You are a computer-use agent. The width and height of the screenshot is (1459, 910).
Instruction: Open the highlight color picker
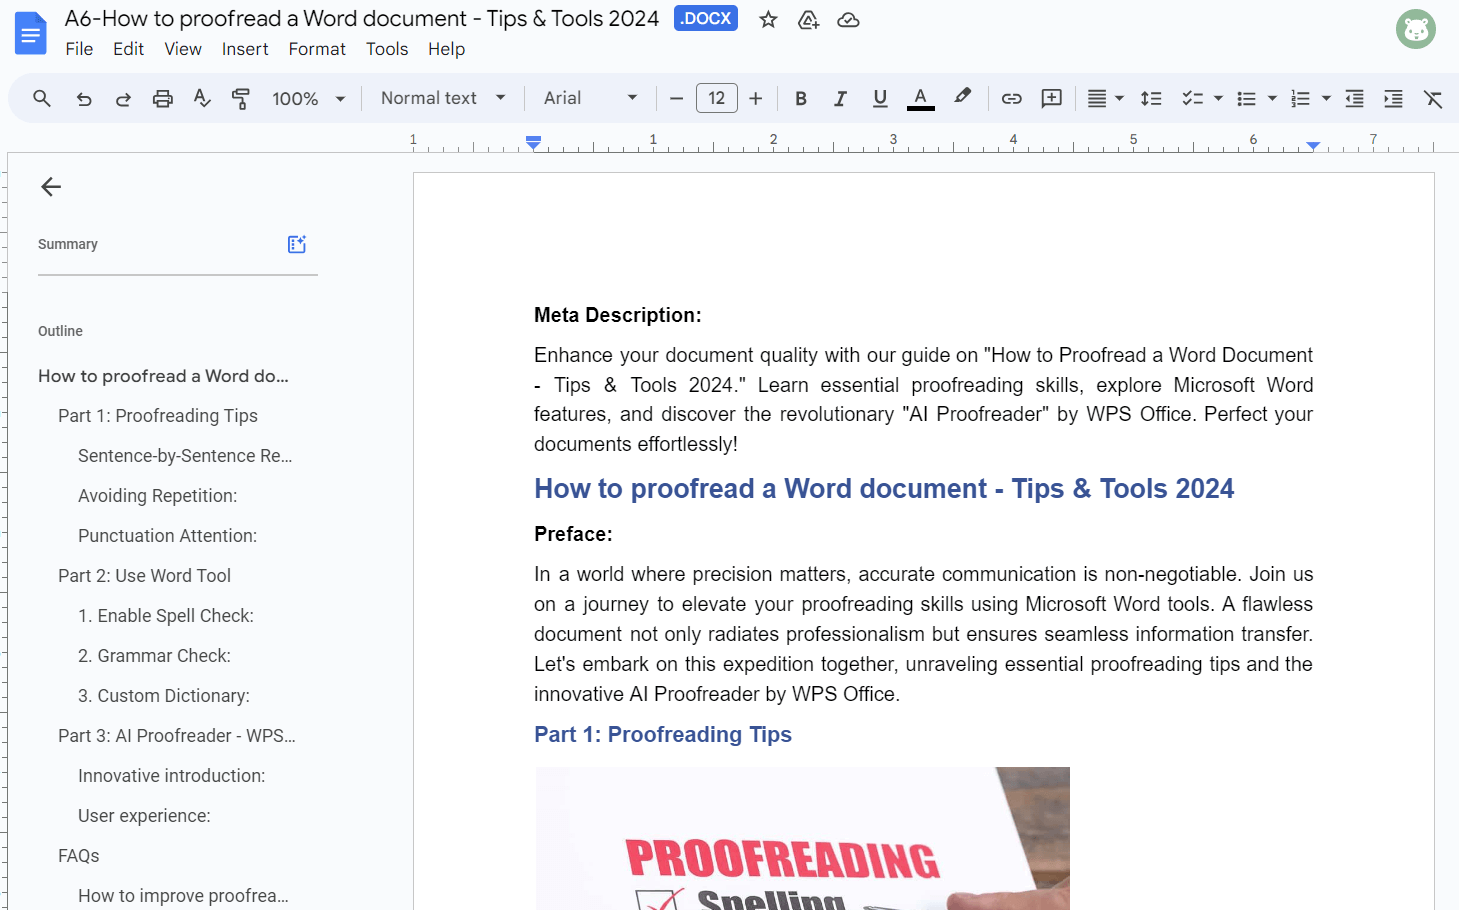pos(962,98)
